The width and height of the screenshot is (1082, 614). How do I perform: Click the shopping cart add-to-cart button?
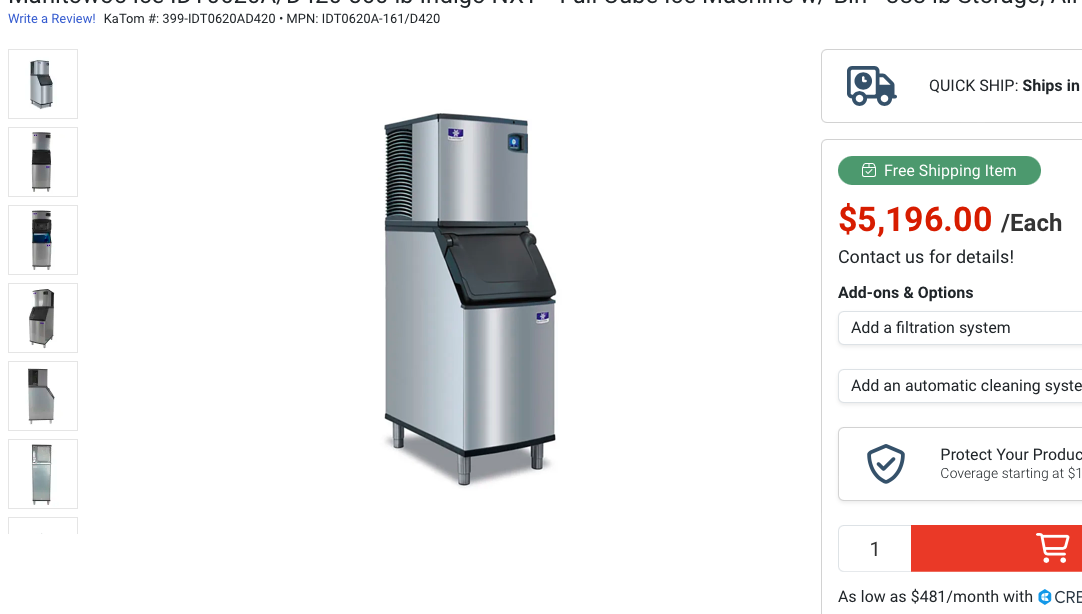[996, 548]
